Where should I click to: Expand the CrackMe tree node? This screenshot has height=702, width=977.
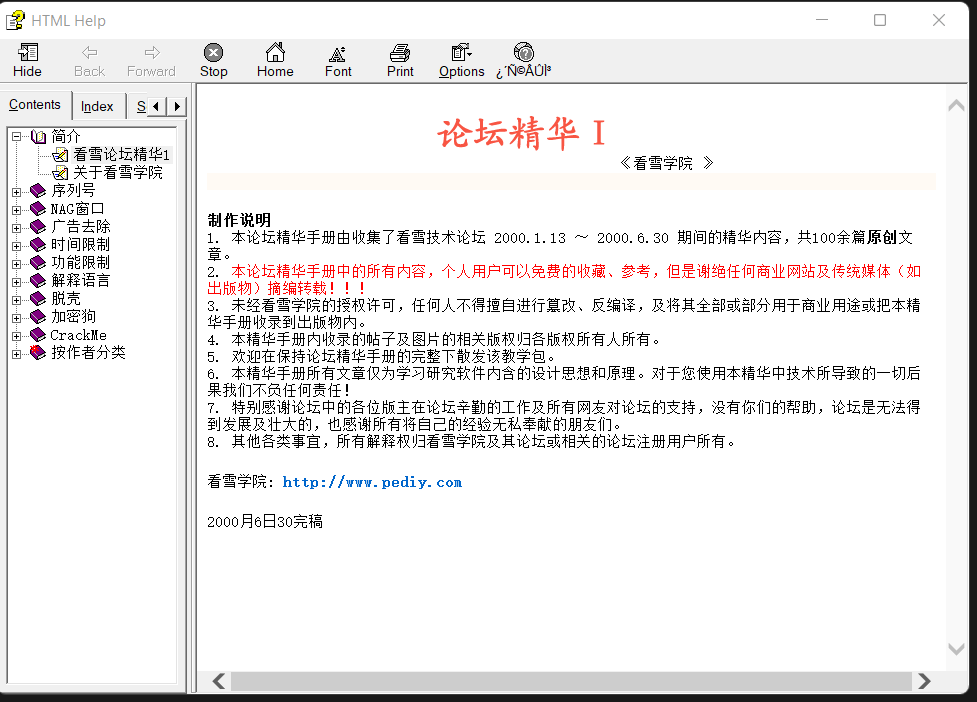point(17,336)
